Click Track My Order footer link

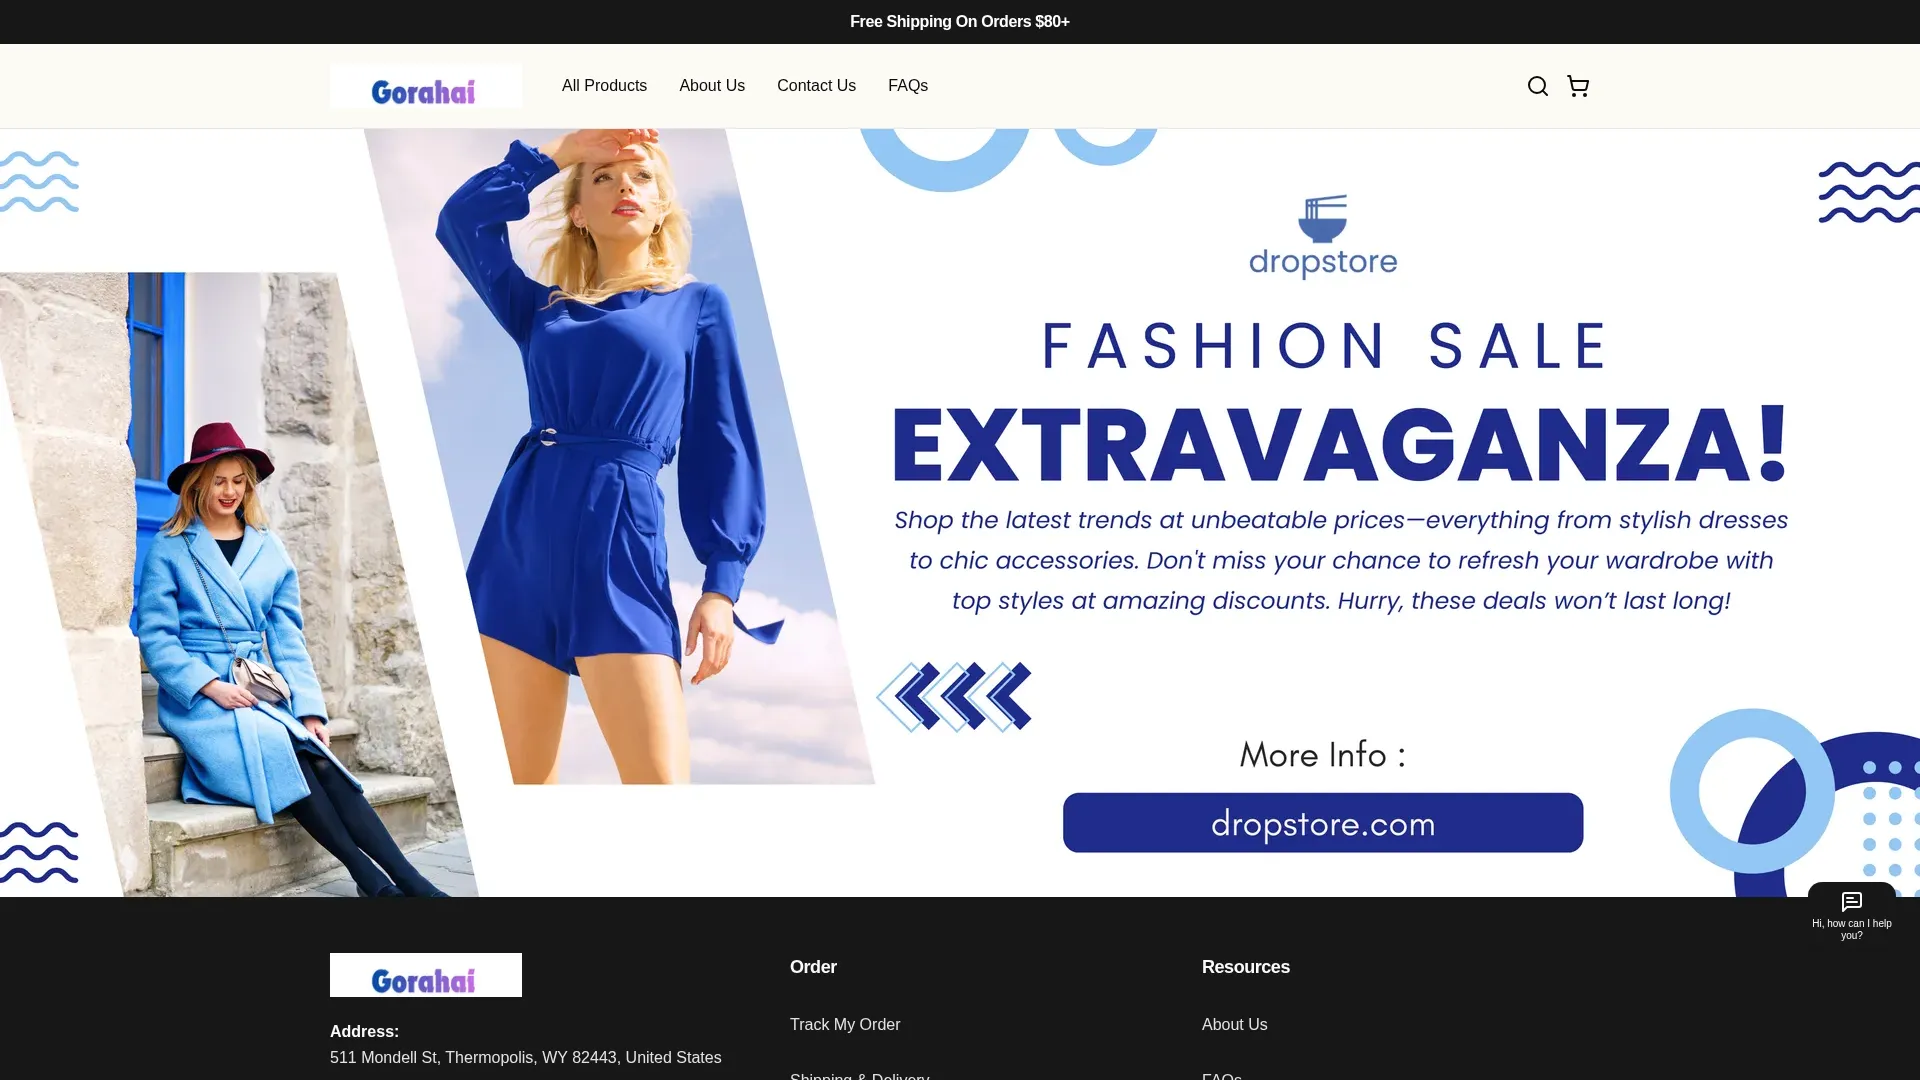[x=845, y=1024]
